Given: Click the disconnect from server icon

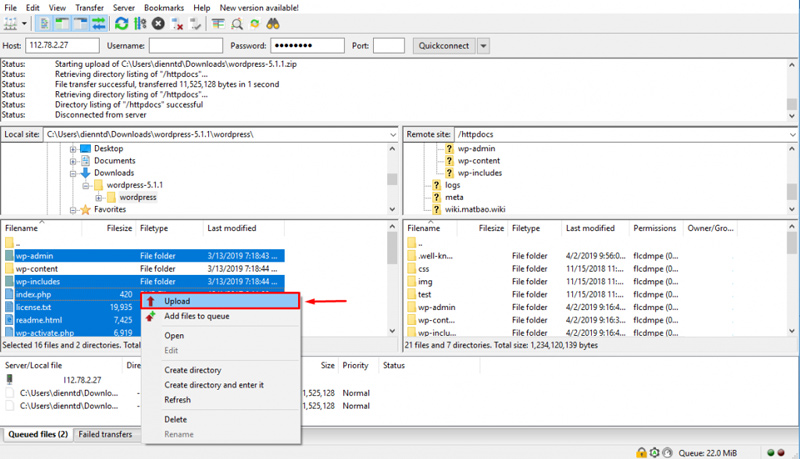Looking at the screenshot, I should (x=177, y=23).
